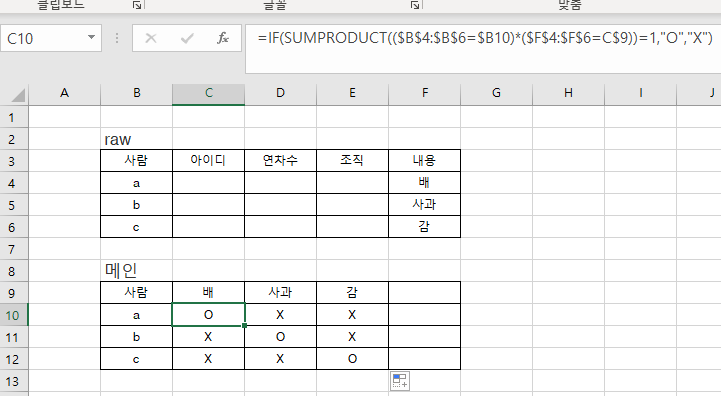This screenshot has height=396, width=721.
Task: Select the '아이디' header cell
Action: (208, 161)
